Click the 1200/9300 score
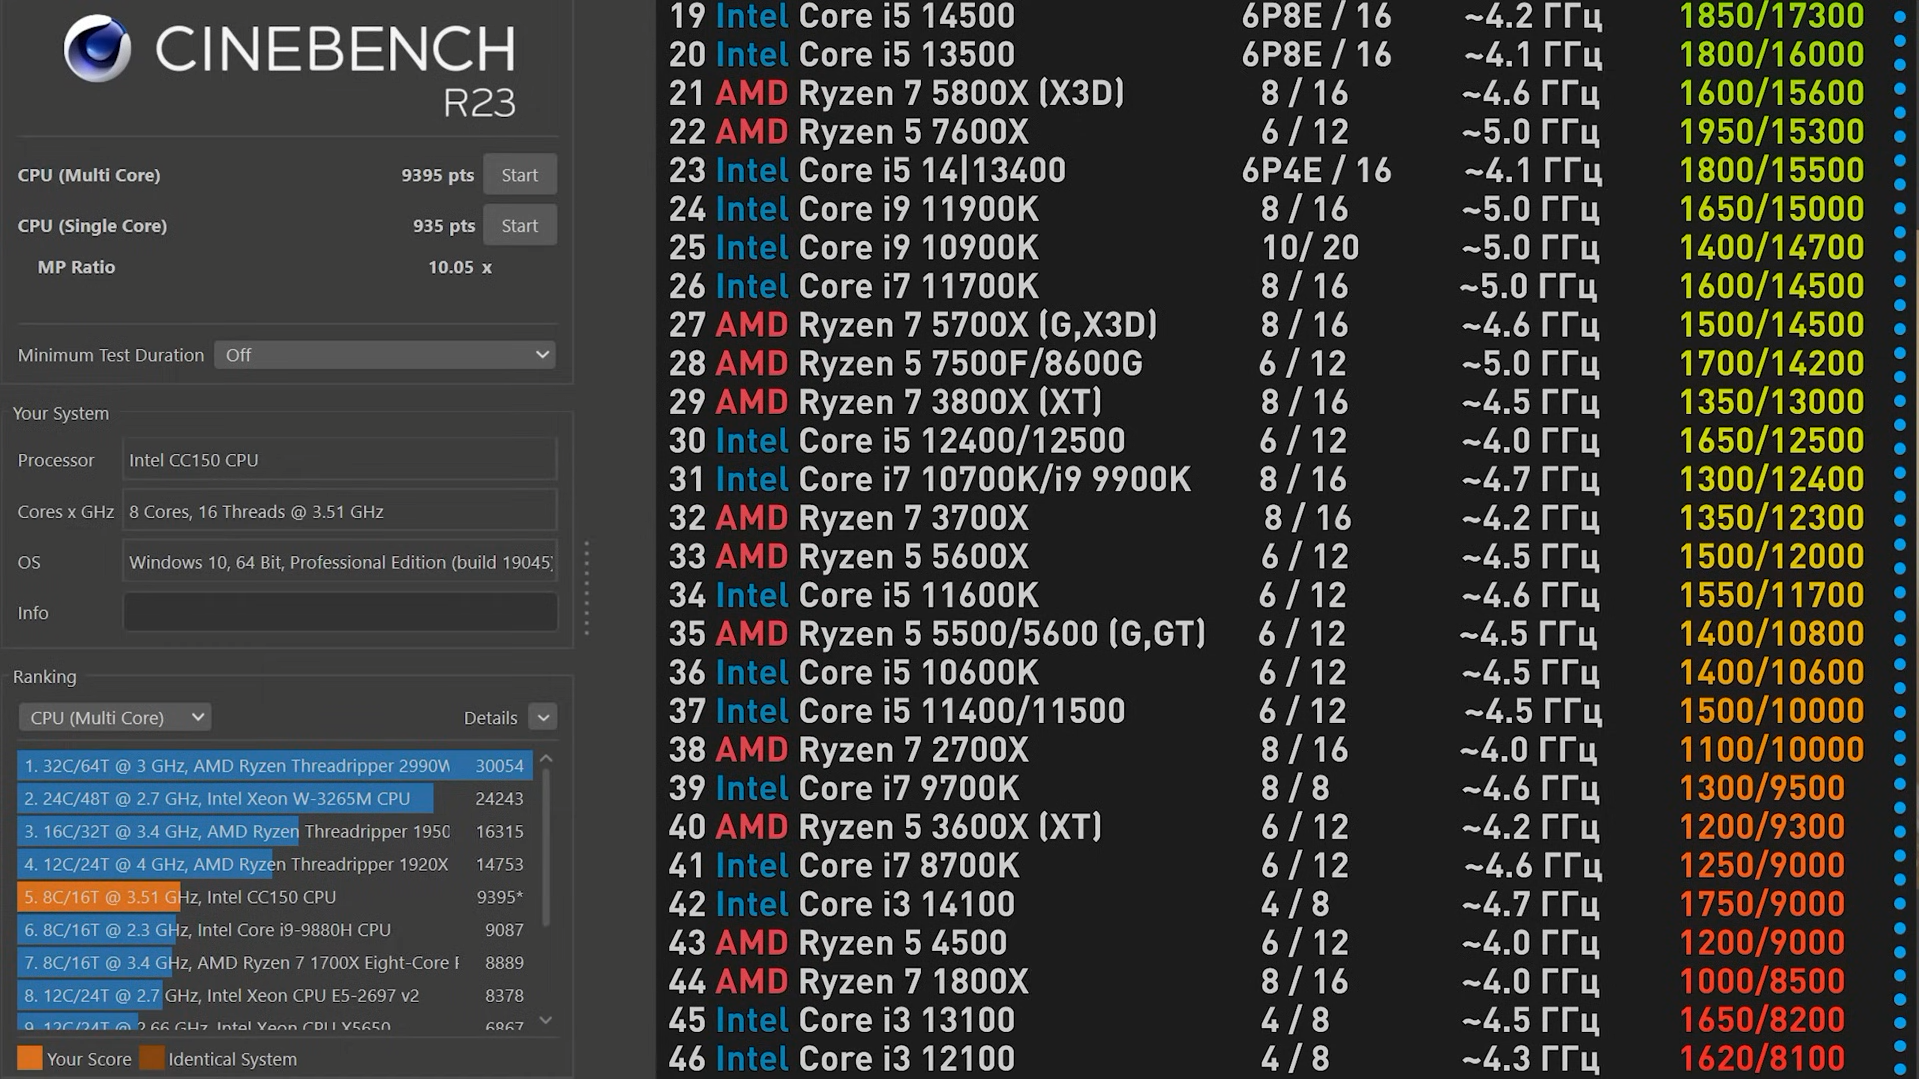The image size is (1919, 1079). (x=1761, y=828)
